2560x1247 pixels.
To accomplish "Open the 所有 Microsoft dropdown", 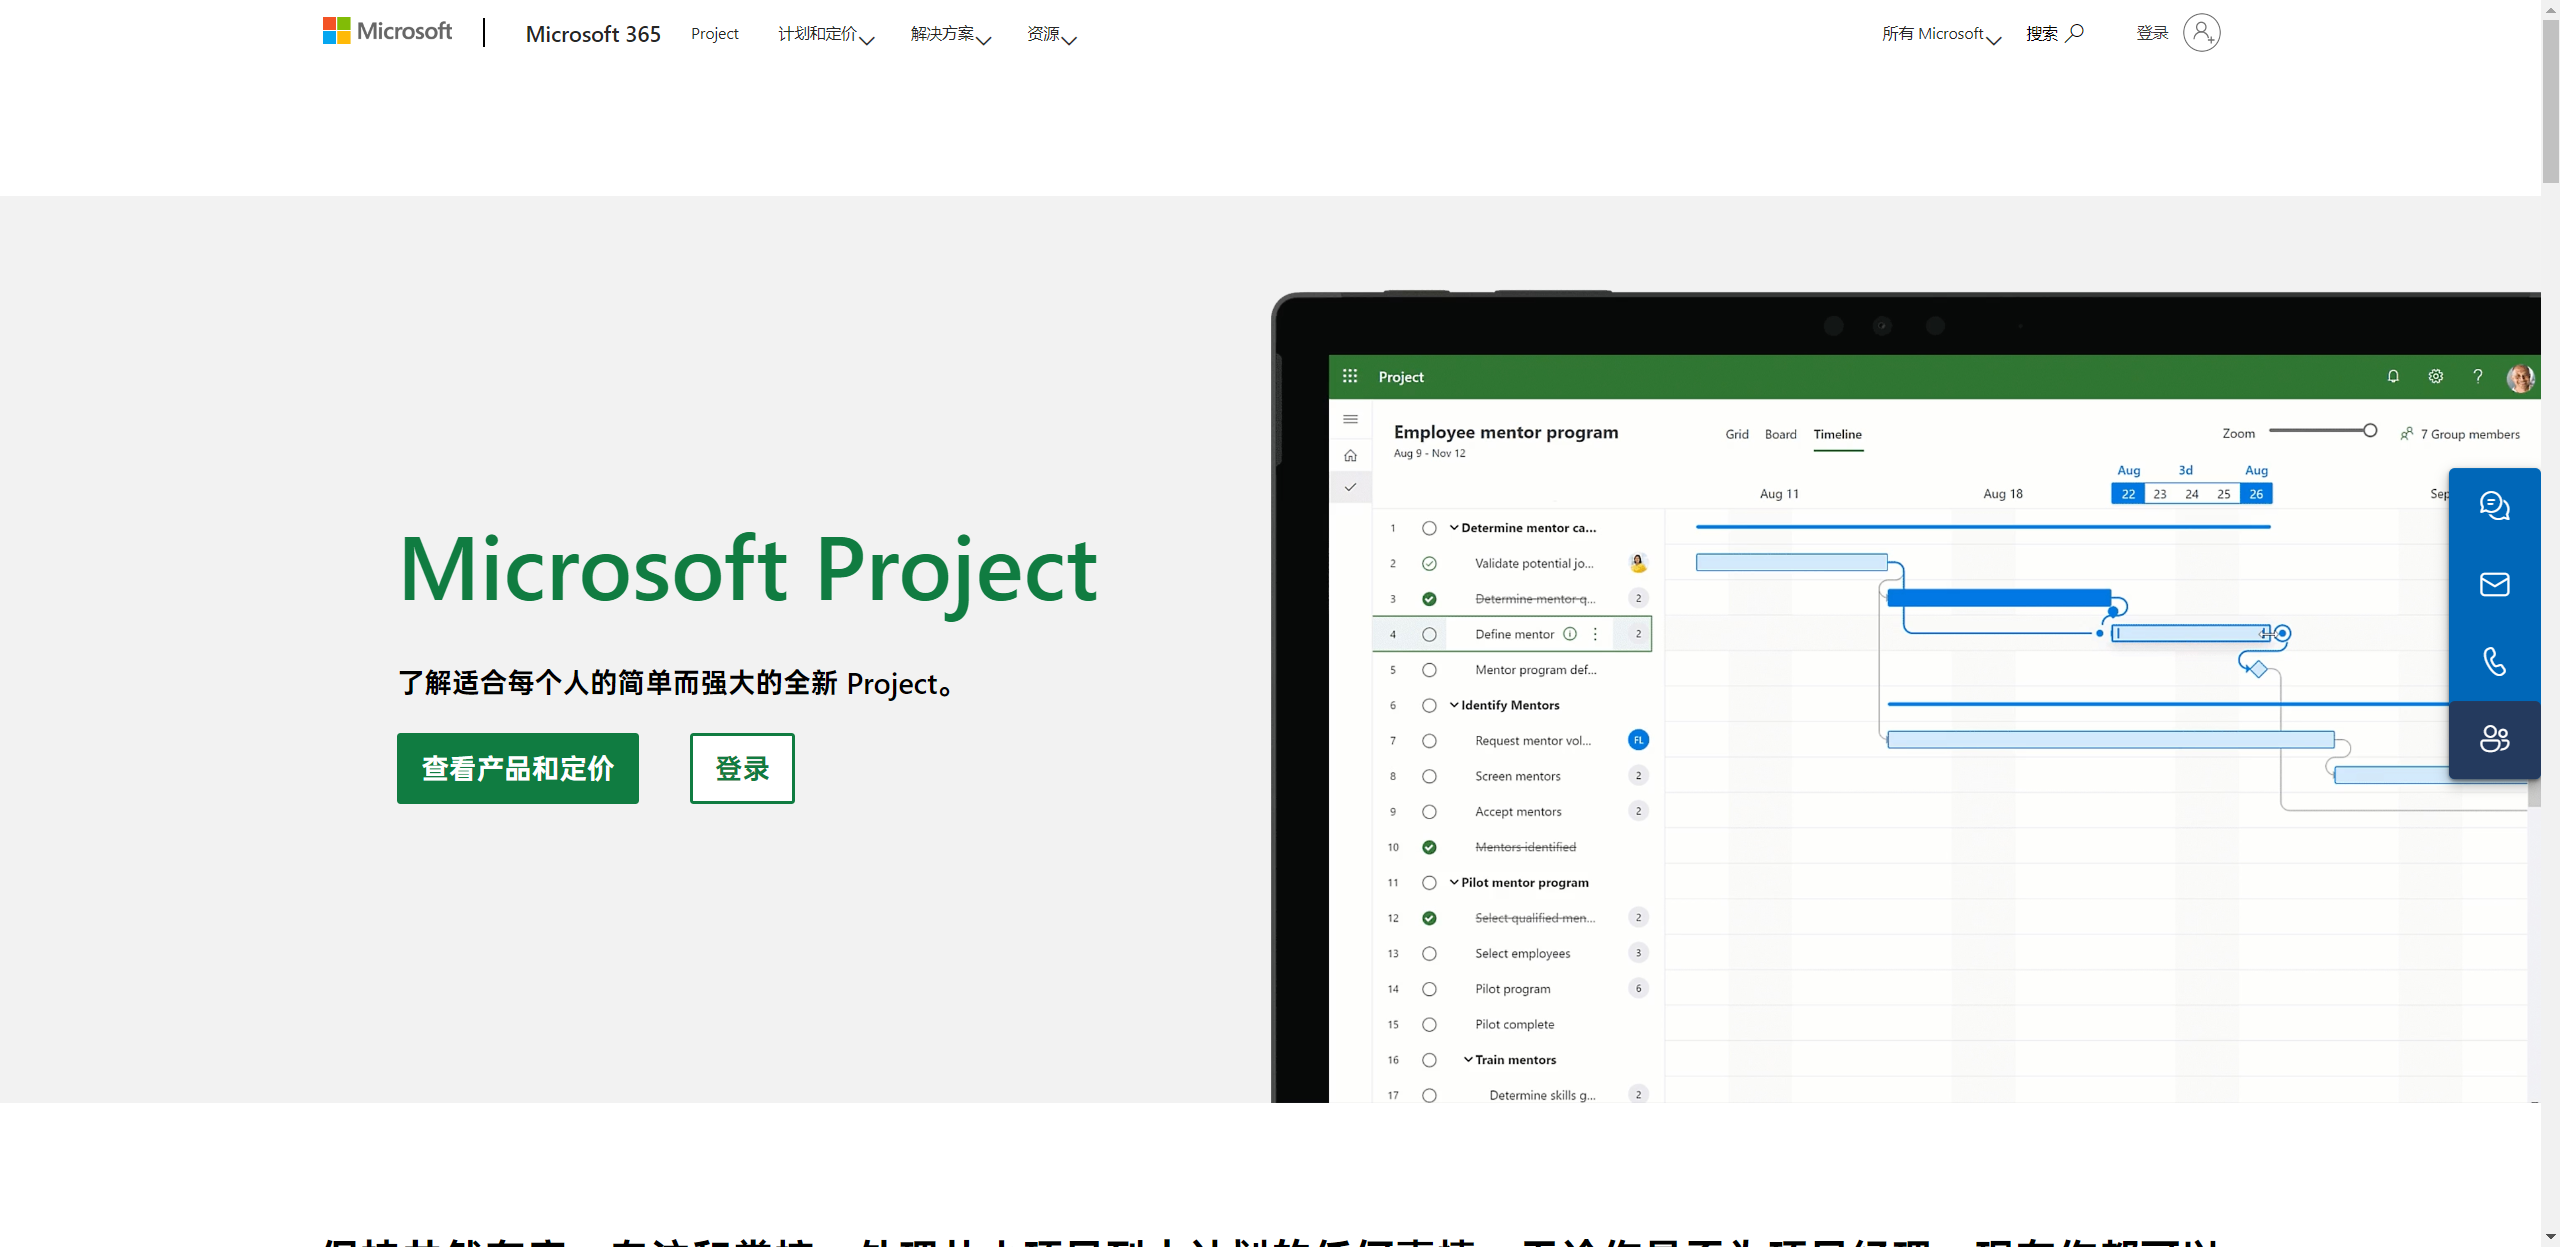I will [1941, 34].
